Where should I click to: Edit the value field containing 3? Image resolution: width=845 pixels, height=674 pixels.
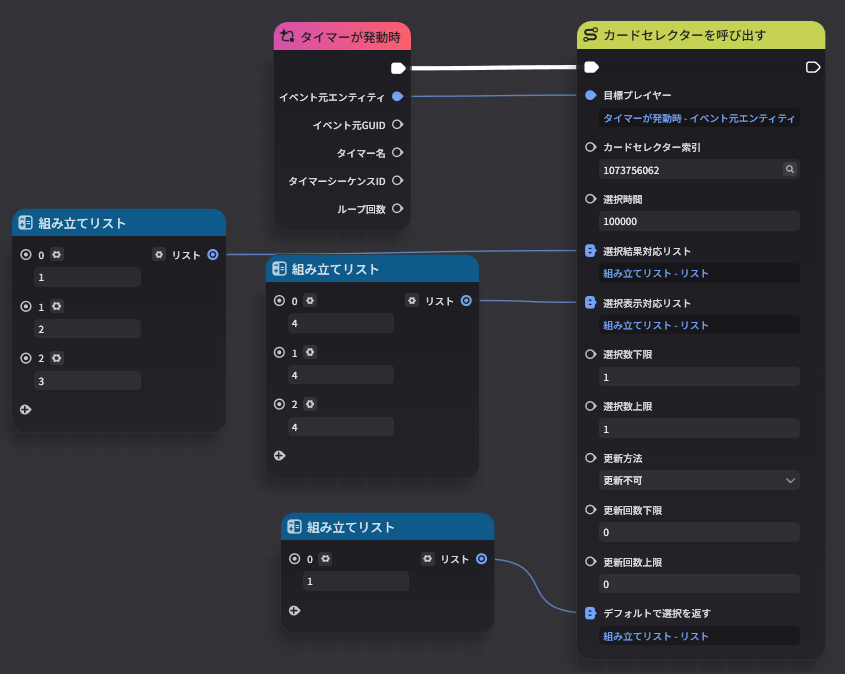(87, 381)
